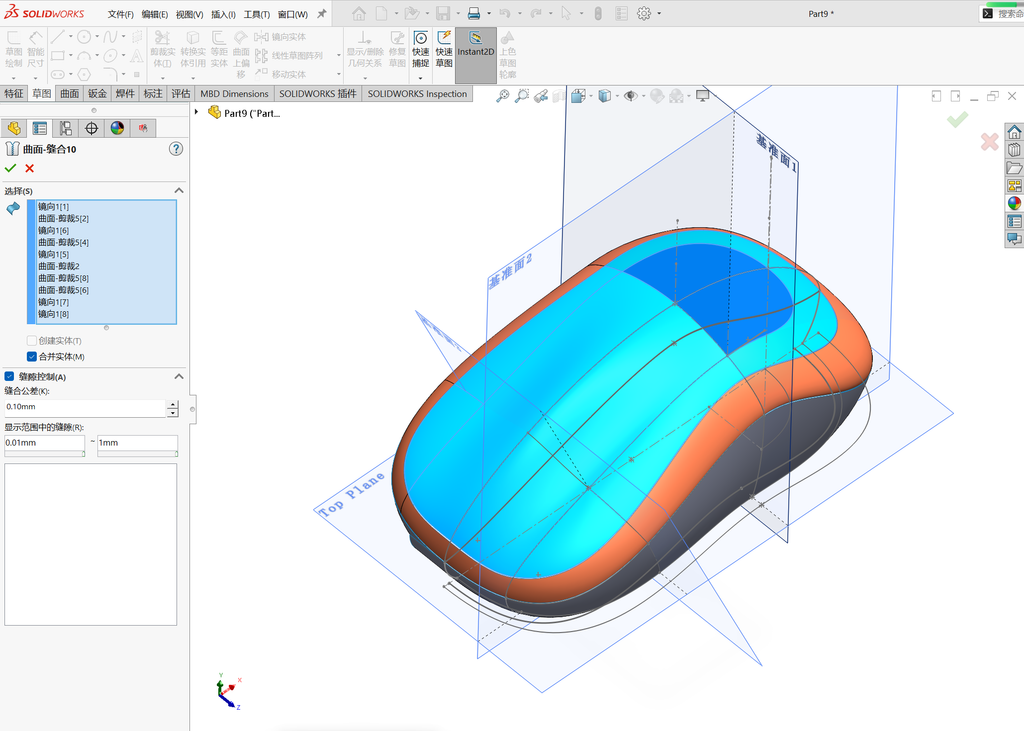Switch to the 曲面 tab

[70, 93]
